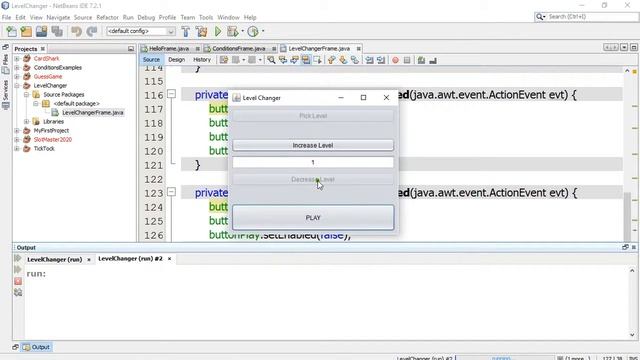The height and width of the screenshot is (360, 640).
Task: Toggle Highlight Search in editor toolbar
Action: tap(305, 60)
